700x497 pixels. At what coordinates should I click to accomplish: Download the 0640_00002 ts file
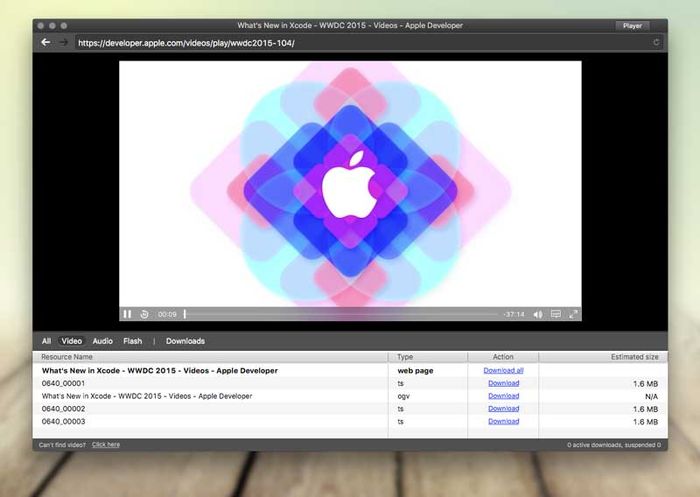(504, 409)
